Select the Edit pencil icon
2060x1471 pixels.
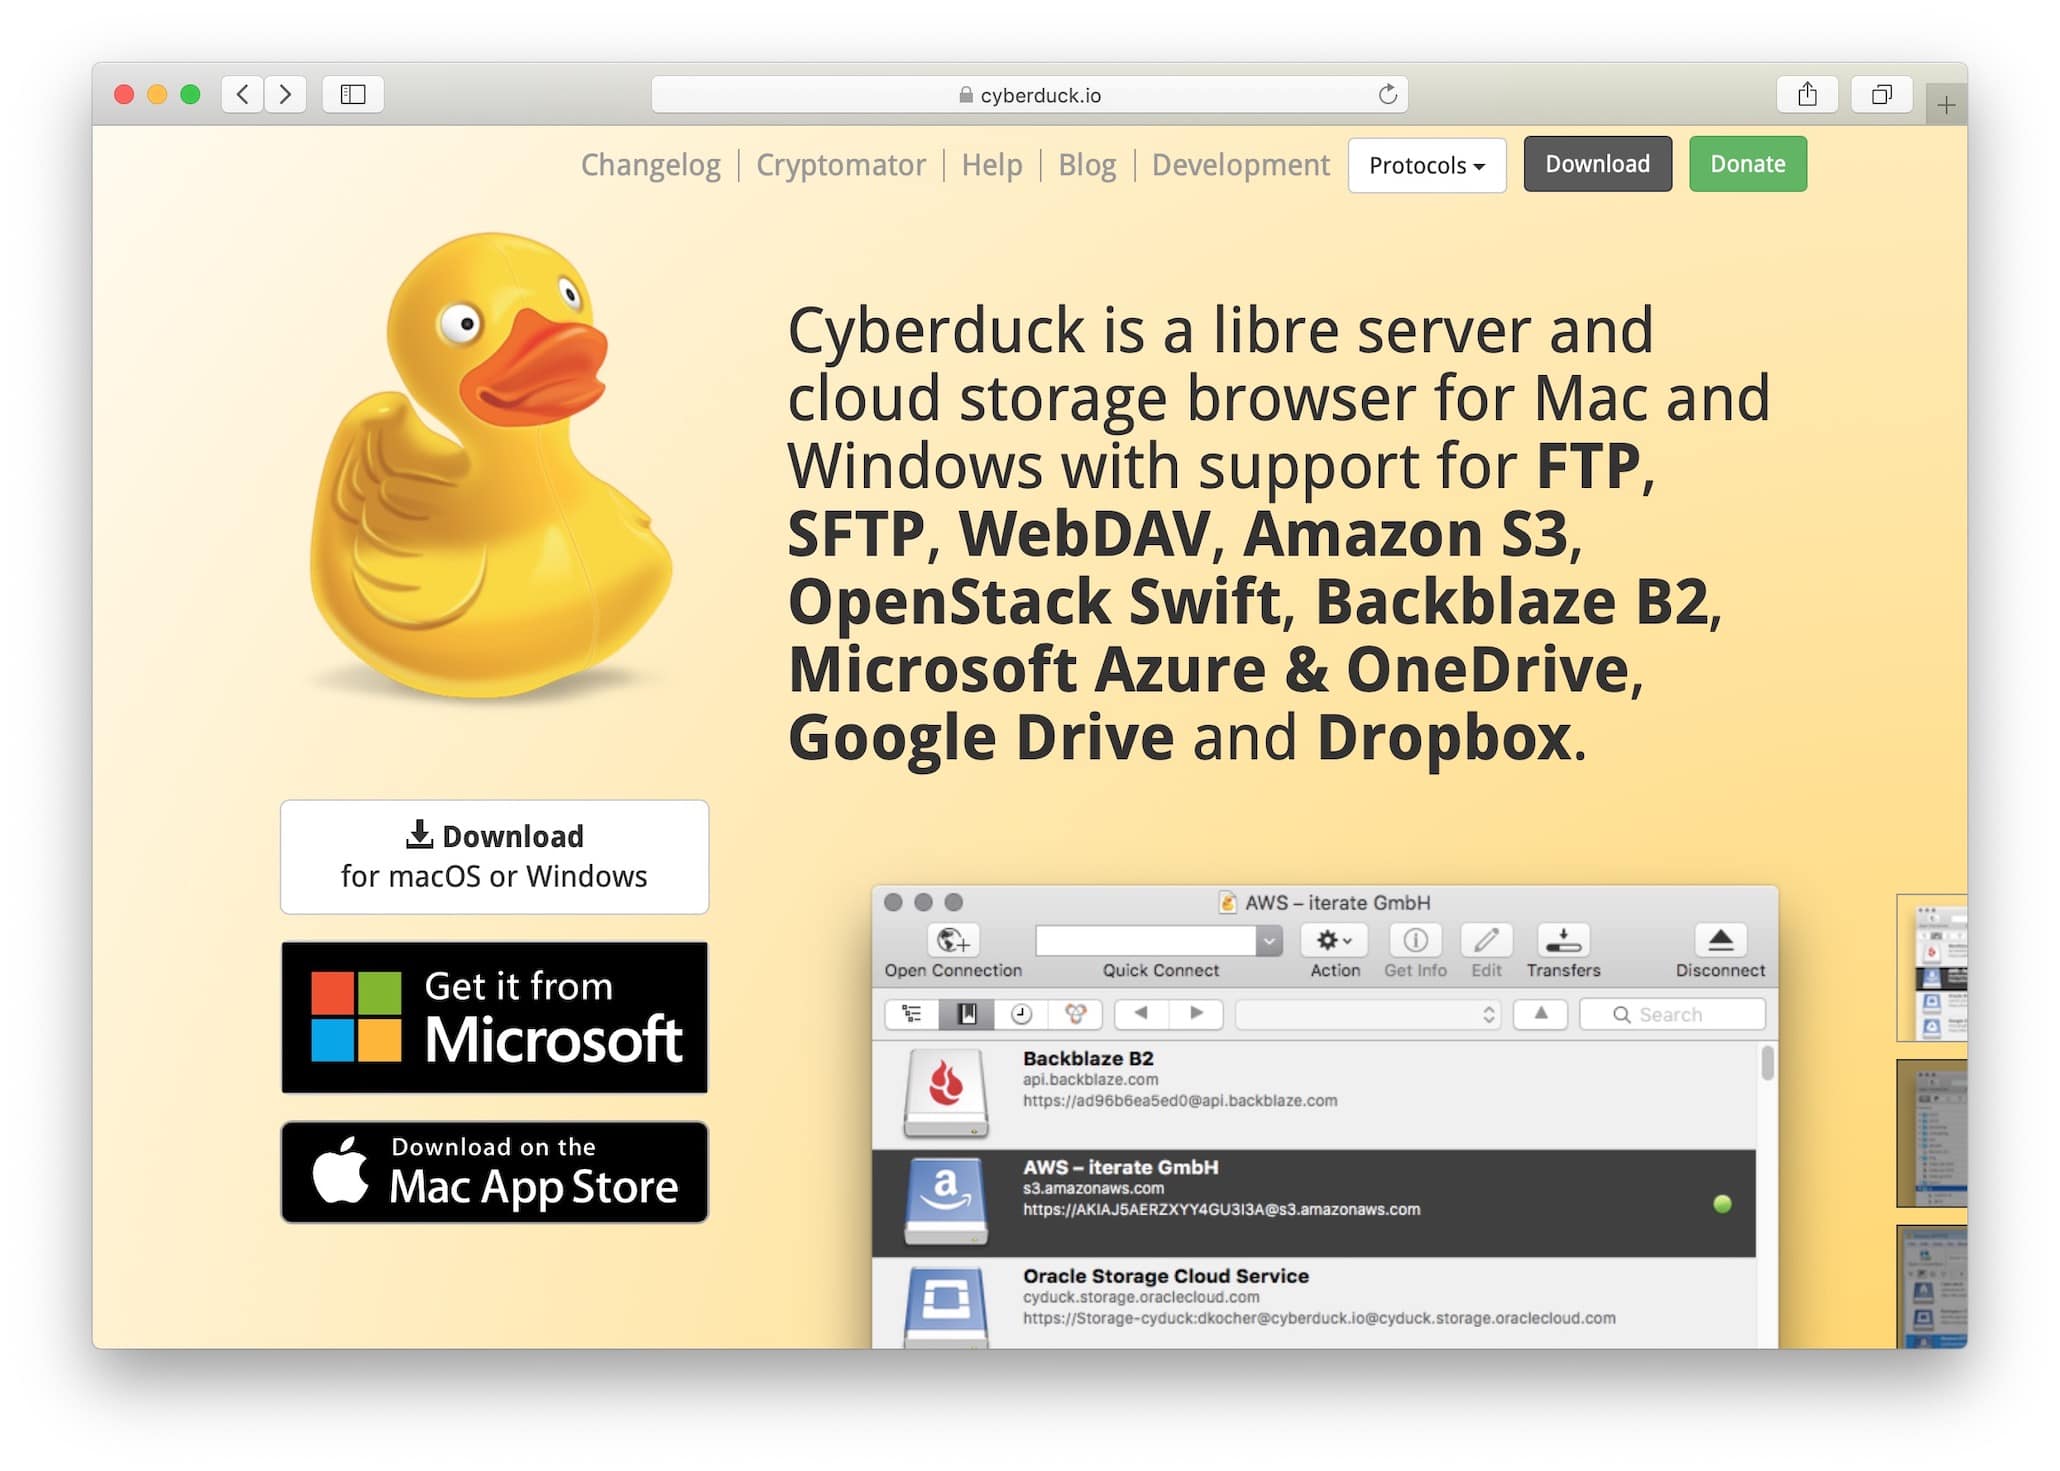(1486, 941)
